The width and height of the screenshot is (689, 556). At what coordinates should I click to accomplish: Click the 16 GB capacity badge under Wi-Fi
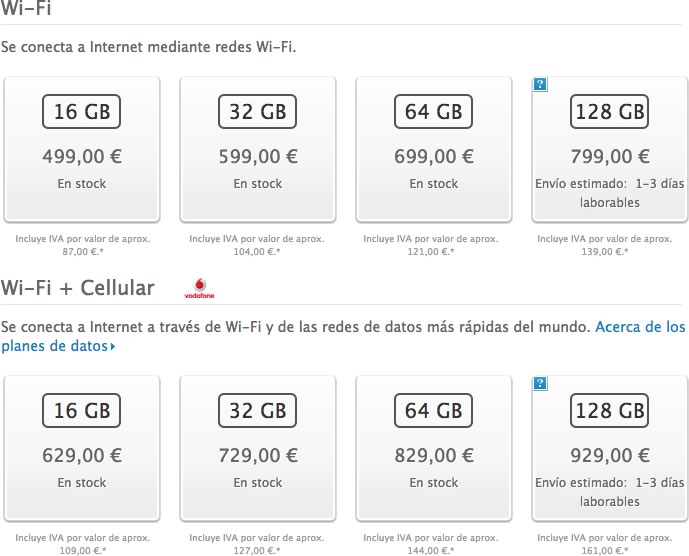81,112
